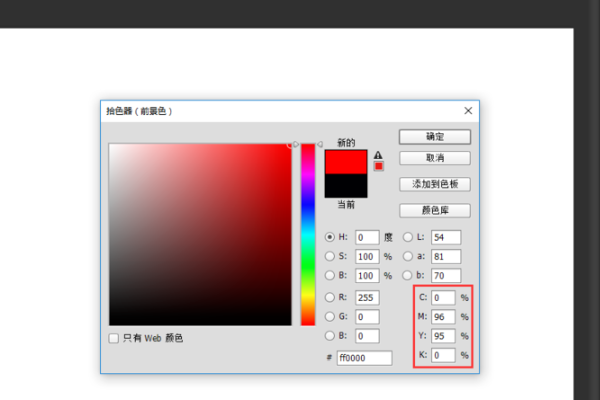Click the 添加到色板 button
This screenshot has width=600, height=400.
(x=434, y=184)
